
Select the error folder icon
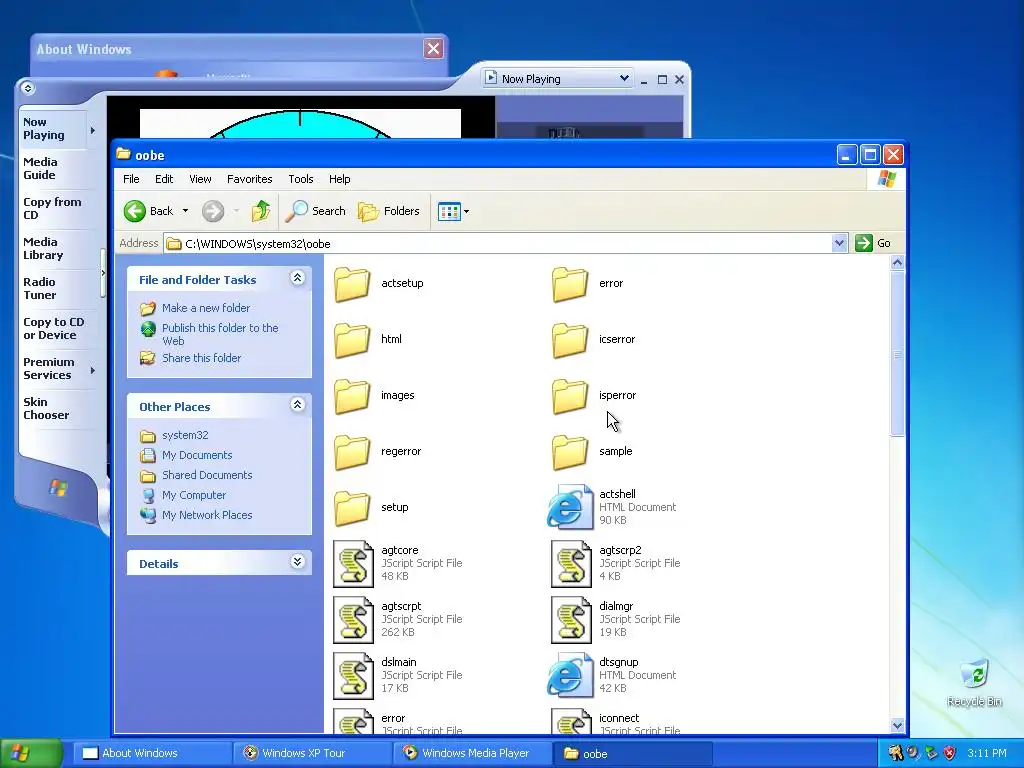click(570, 284)
